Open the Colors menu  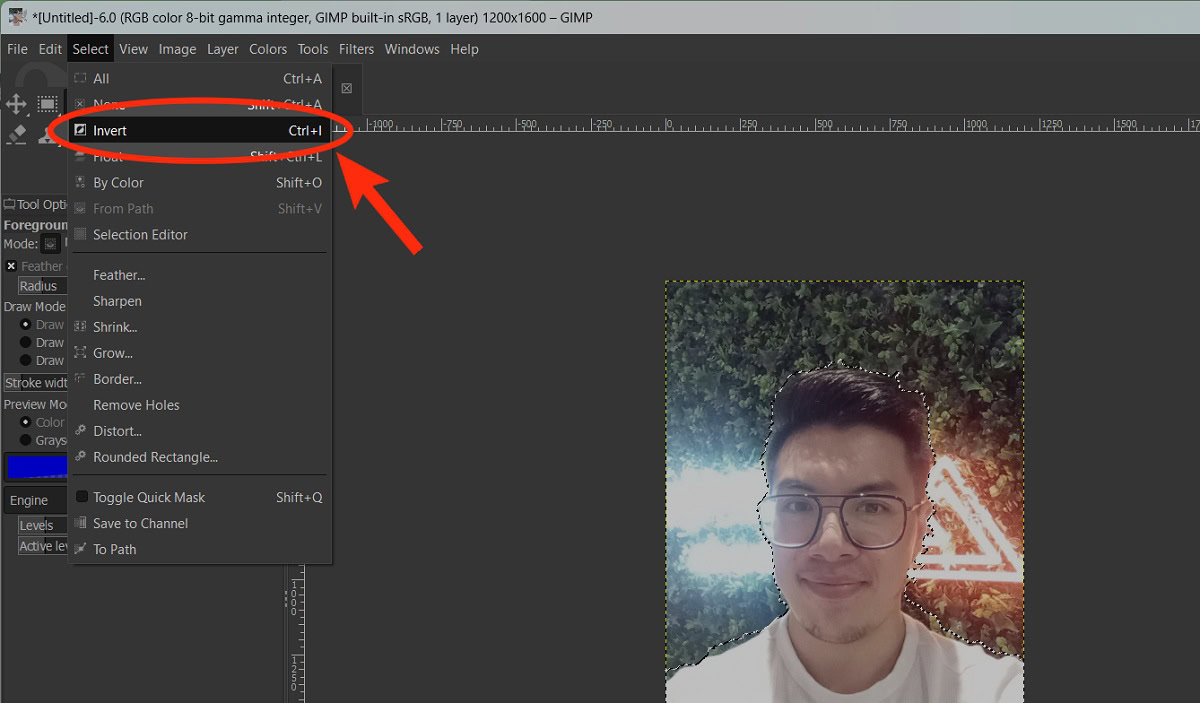click(268, 49)
